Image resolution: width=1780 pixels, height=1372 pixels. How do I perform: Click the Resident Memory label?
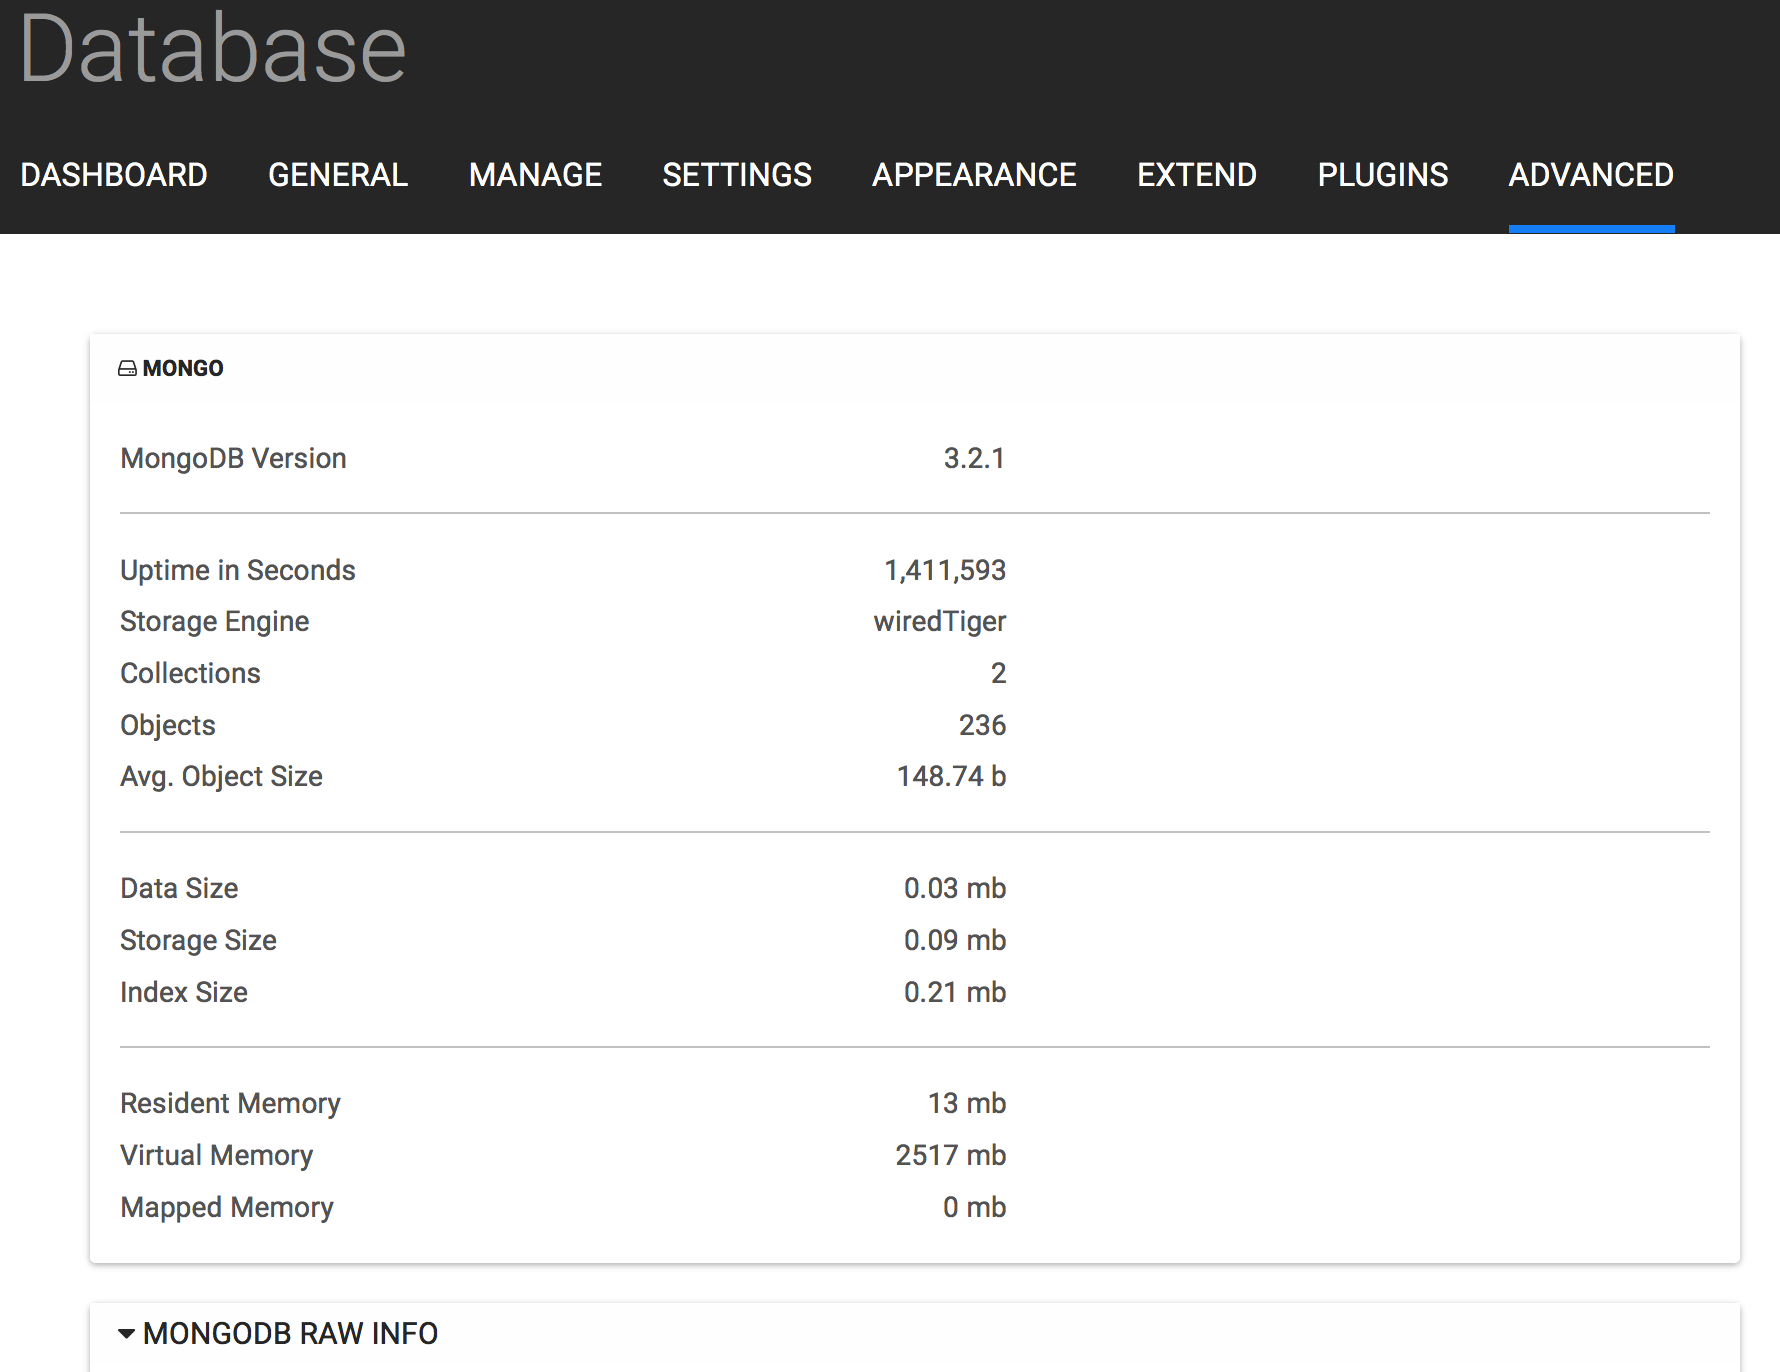pos(230,1103)
